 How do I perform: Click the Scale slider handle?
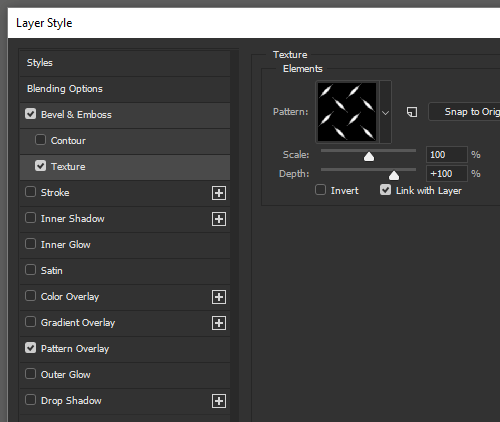(369, 156)
